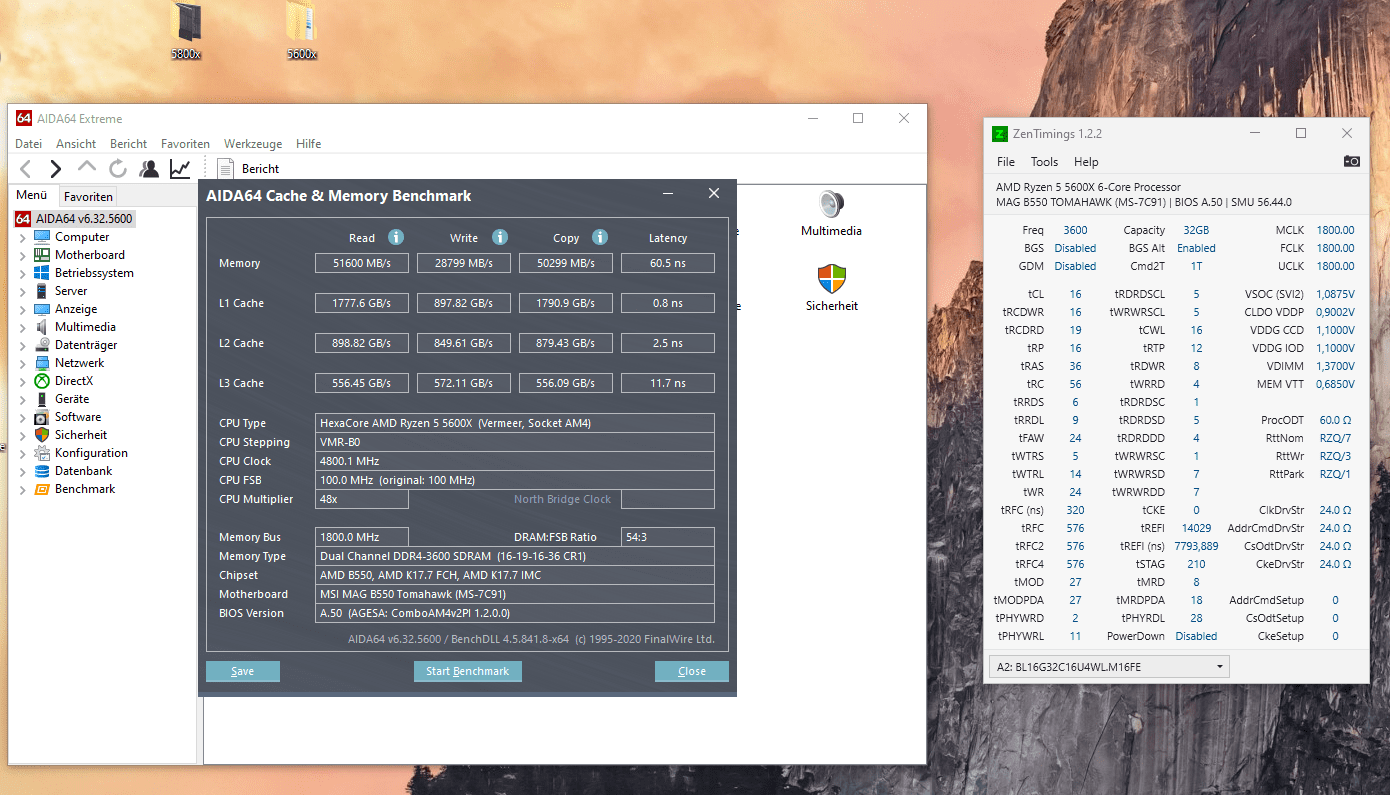Click the AIDA64 refresh icon
Image resolution: width=1390 pixels, height=795 pixels.
coord(118,169)
